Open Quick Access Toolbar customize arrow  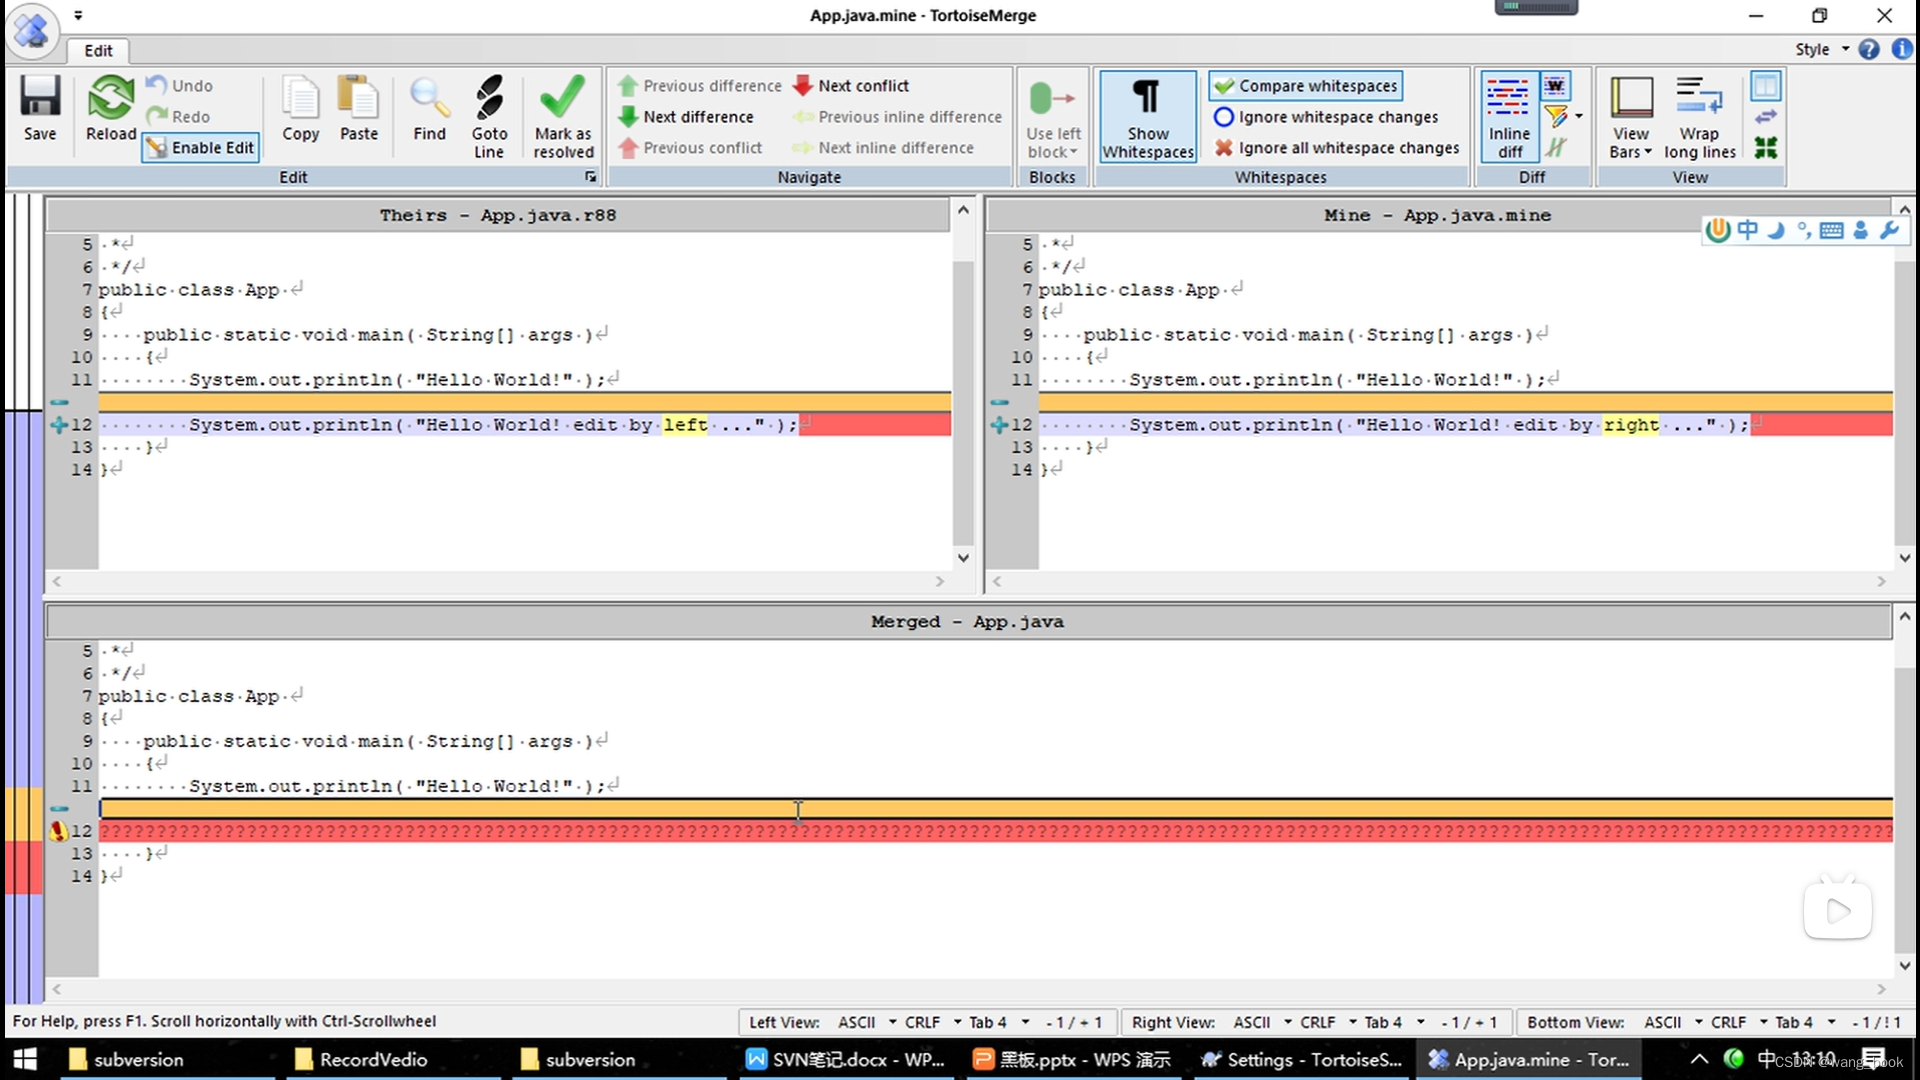tap(78, 15)
